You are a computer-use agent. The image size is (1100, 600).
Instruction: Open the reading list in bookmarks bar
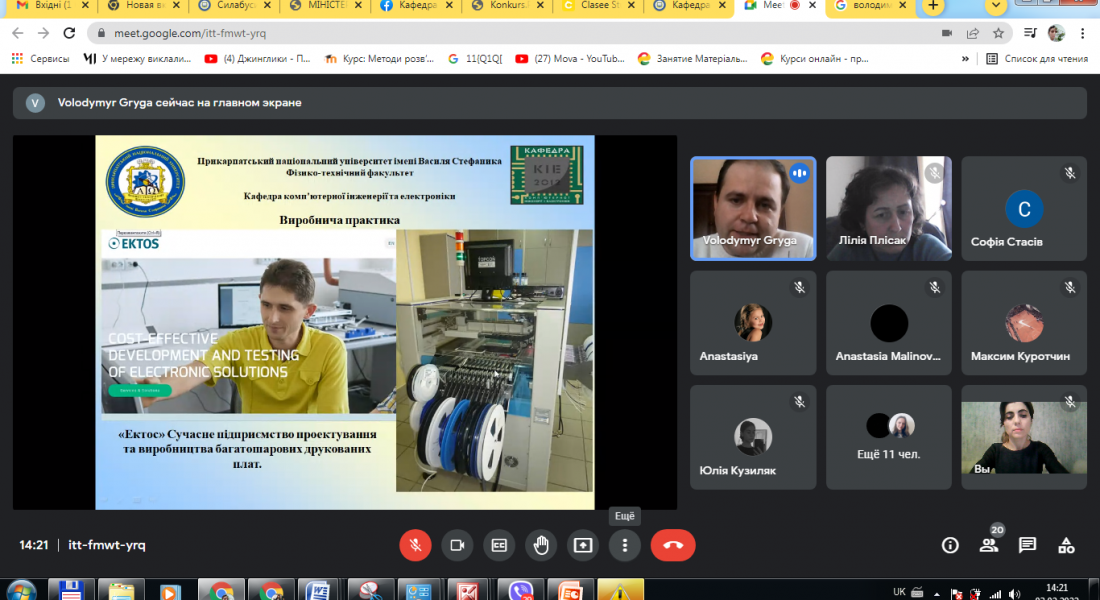tap(1036, 59)
